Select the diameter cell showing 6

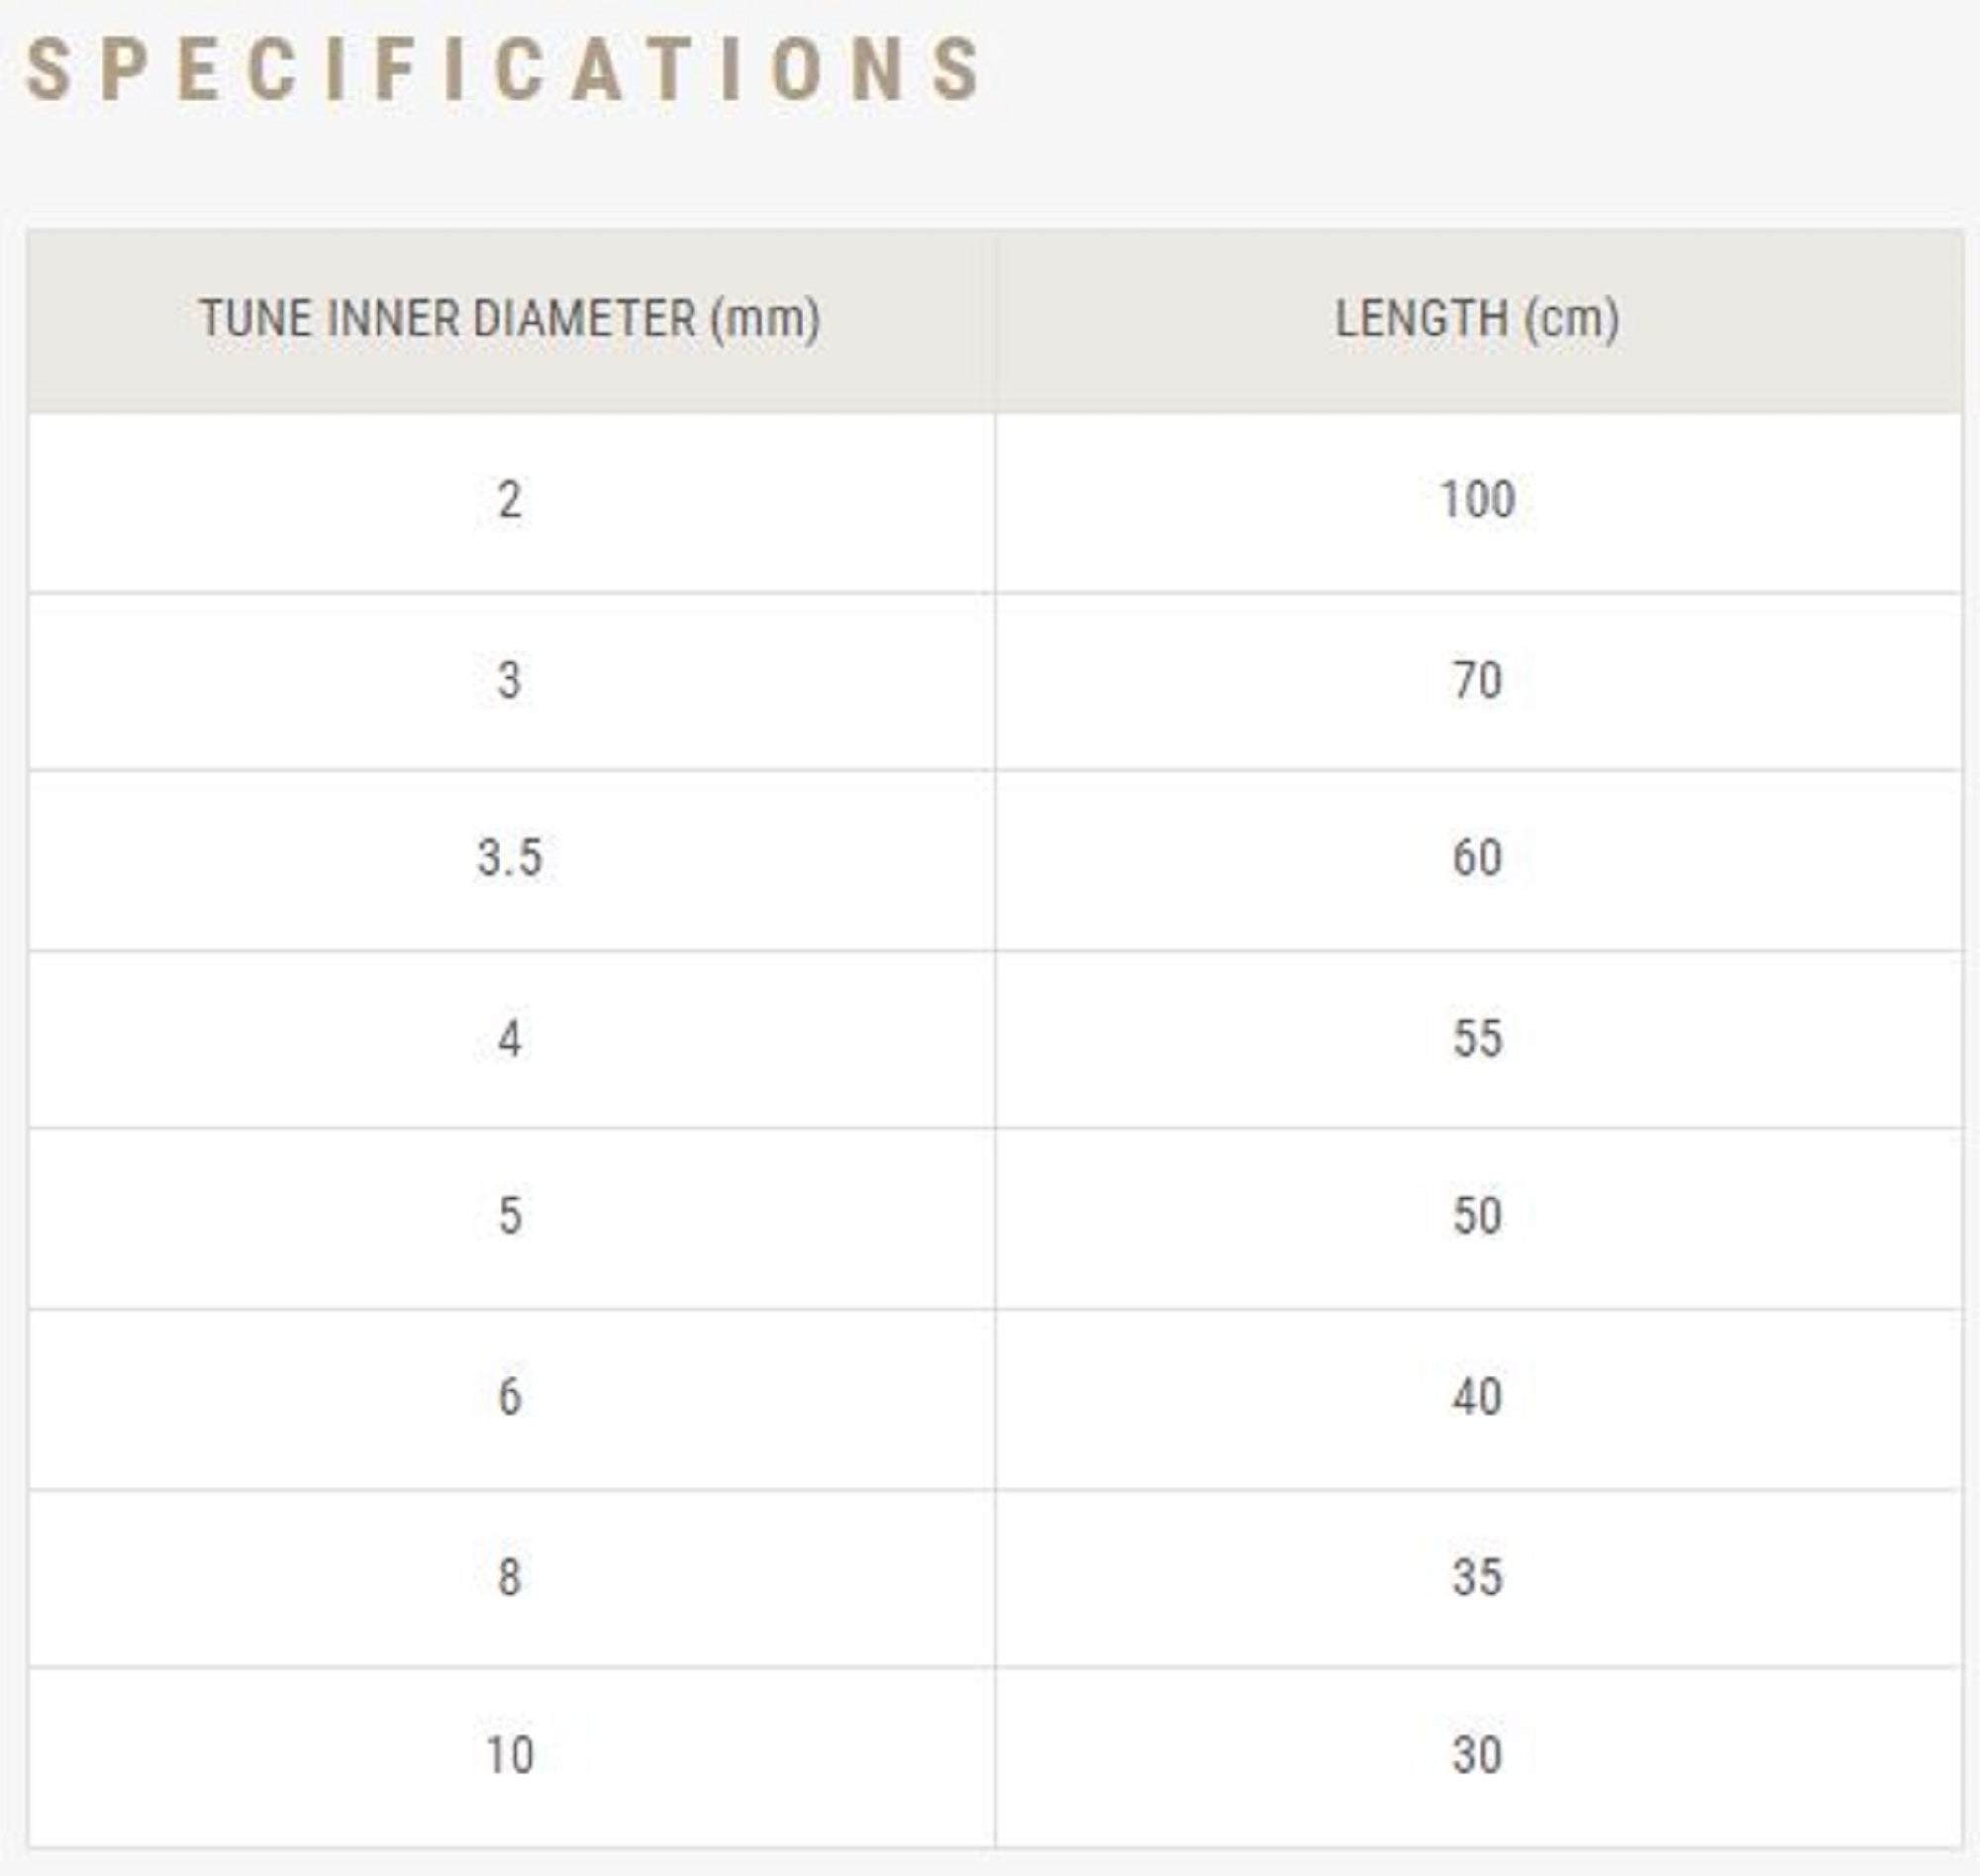coord(510,1397)
